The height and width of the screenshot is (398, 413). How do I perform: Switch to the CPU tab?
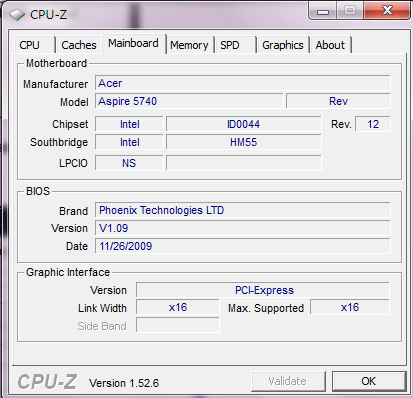tap(34, 45)
